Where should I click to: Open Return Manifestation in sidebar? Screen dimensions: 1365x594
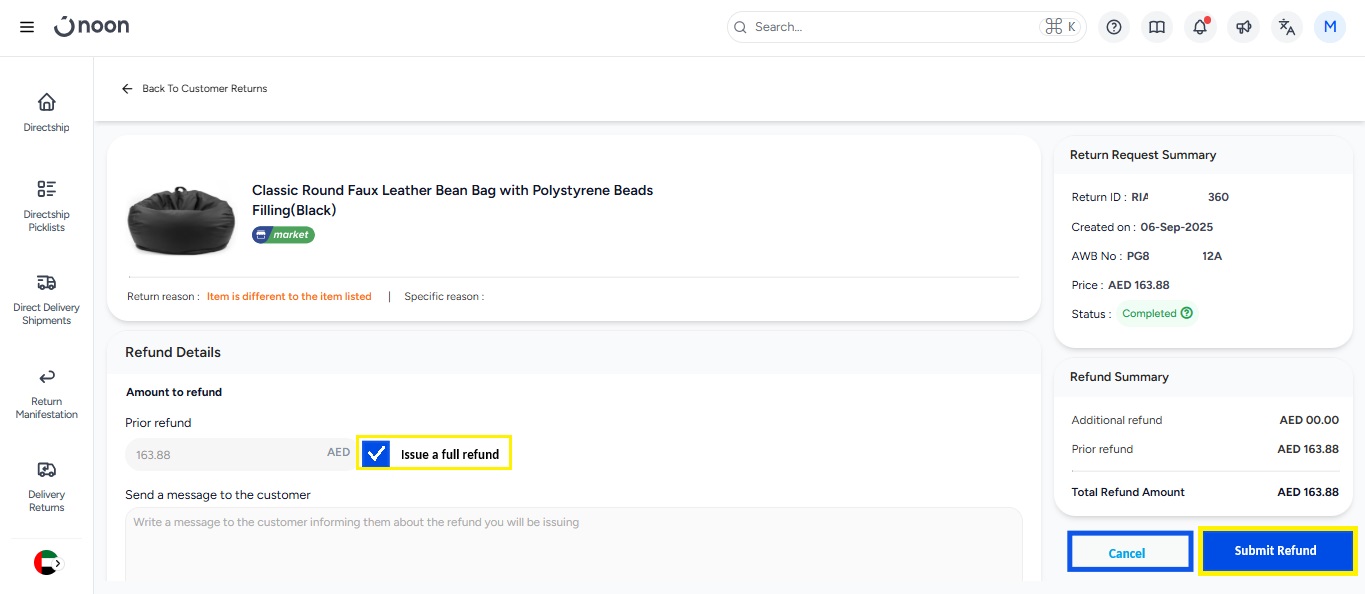tap(47, 393)
